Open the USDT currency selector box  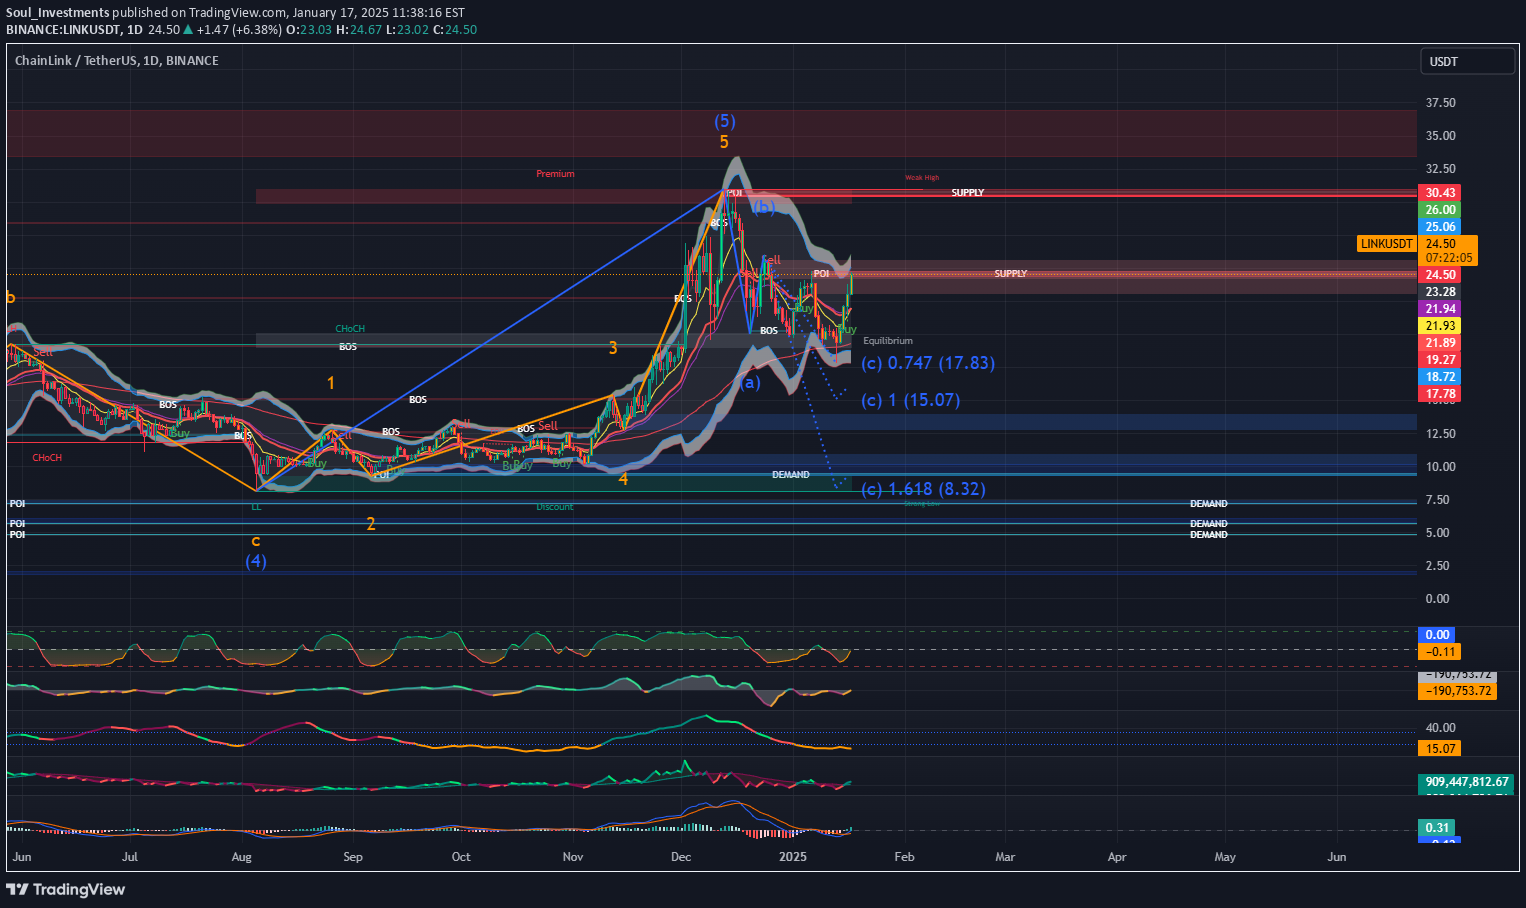pos(1468,61)
